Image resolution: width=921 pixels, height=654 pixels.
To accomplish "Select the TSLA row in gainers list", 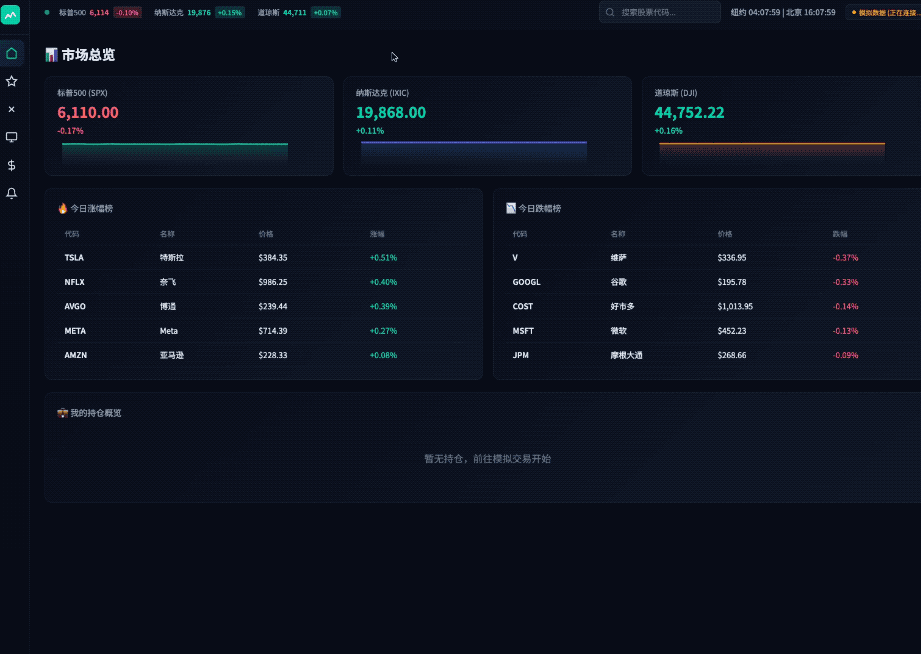I will pyautogui.click(x=262, y=257).
